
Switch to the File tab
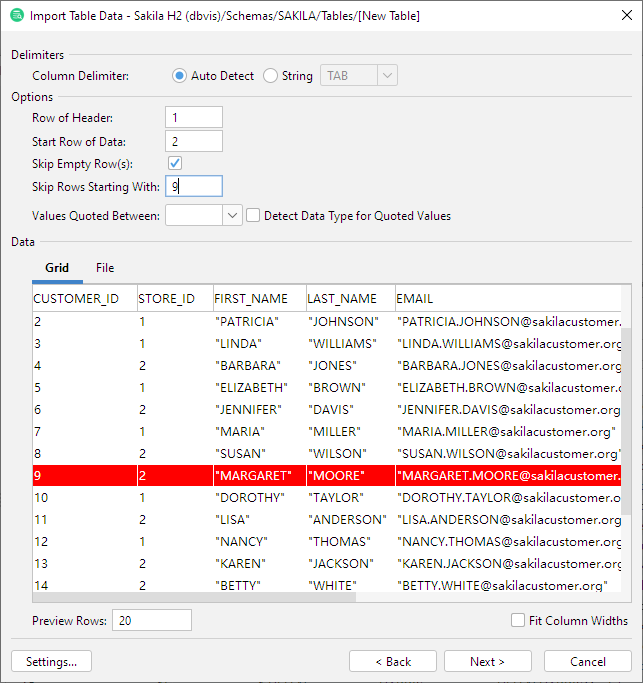click(105, 268)
